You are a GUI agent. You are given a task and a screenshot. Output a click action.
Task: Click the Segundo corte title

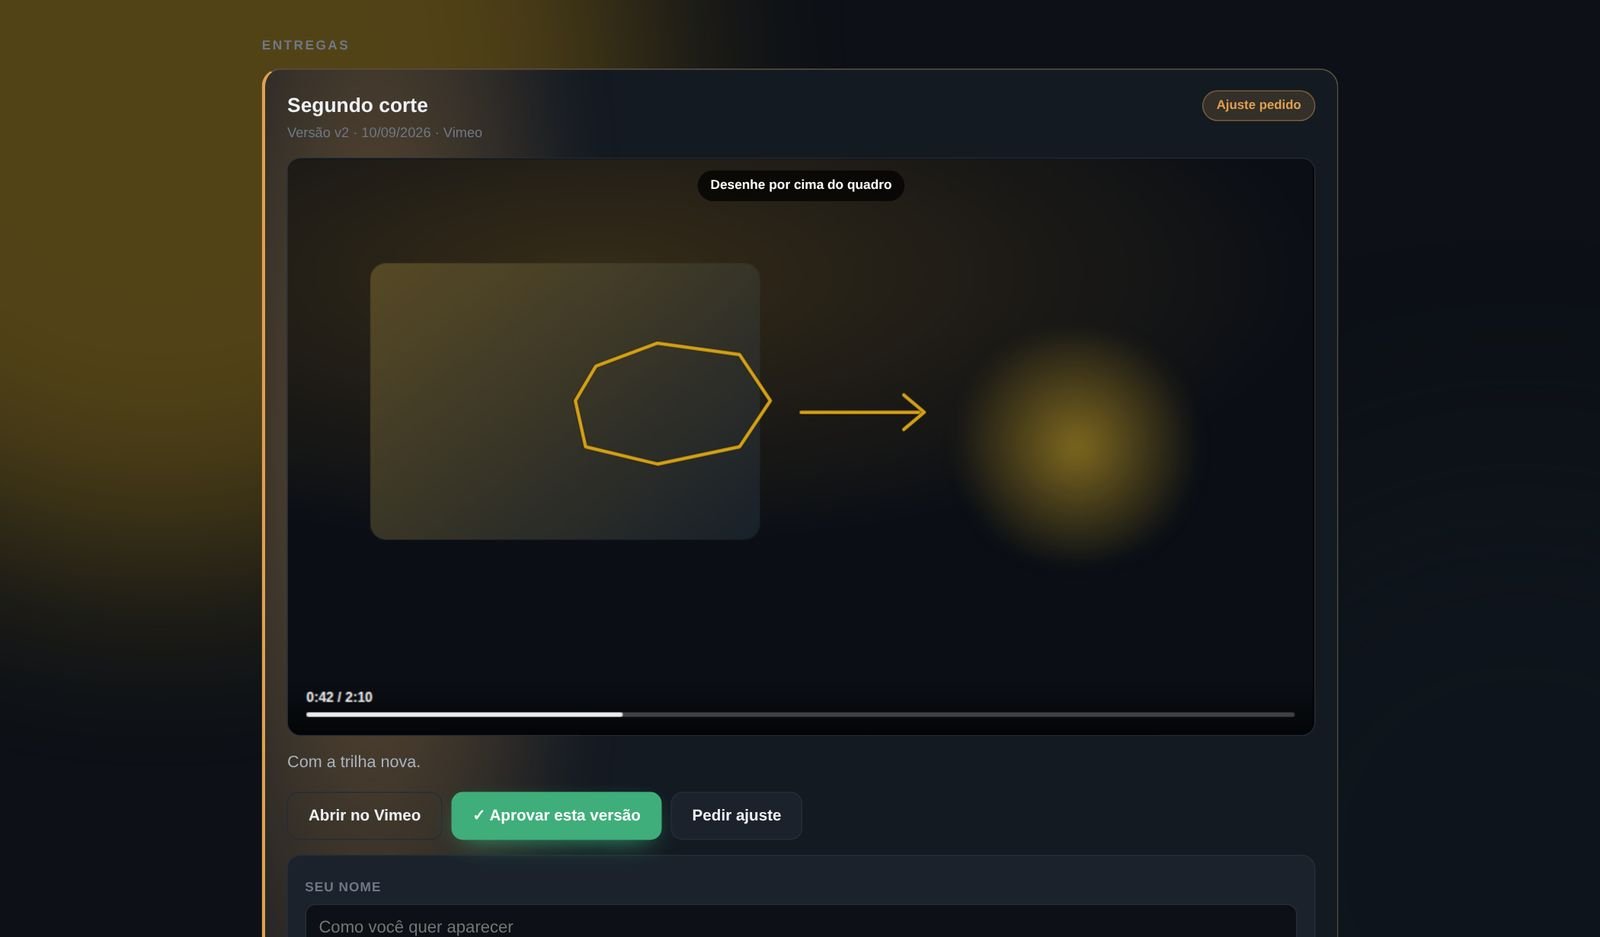click(357, 105)
